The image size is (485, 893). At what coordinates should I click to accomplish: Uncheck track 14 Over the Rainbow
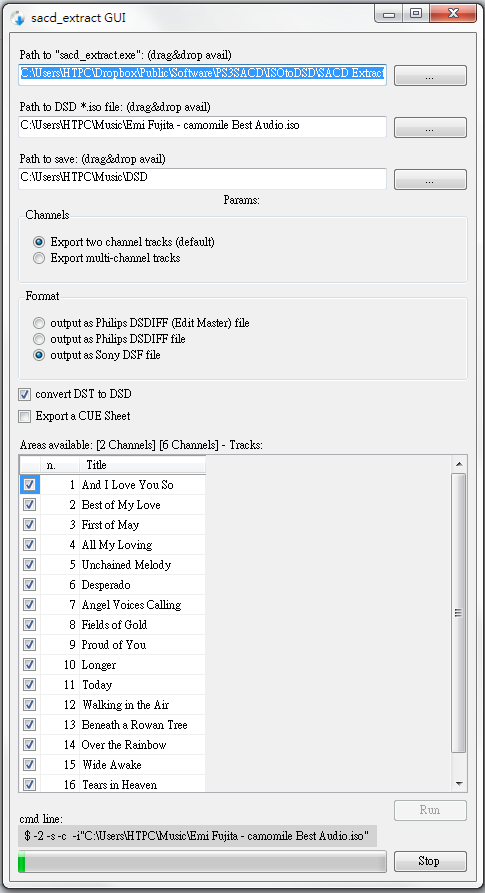(30, 744)
